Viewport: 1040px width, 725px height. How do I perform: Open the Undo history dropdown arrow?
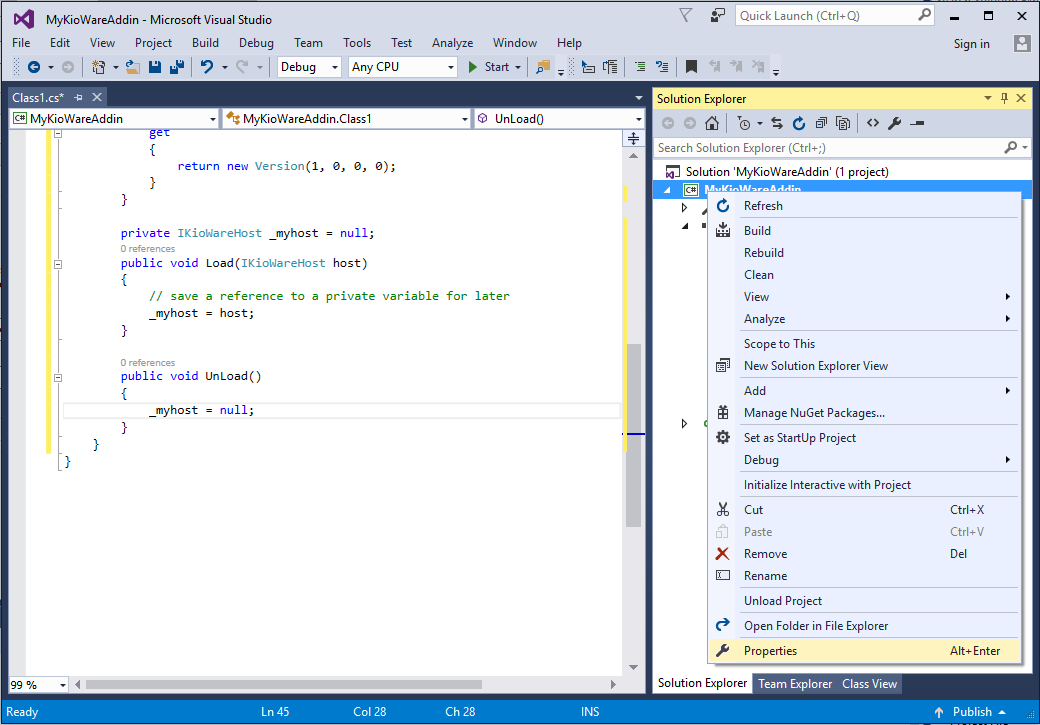coord(225,67)
